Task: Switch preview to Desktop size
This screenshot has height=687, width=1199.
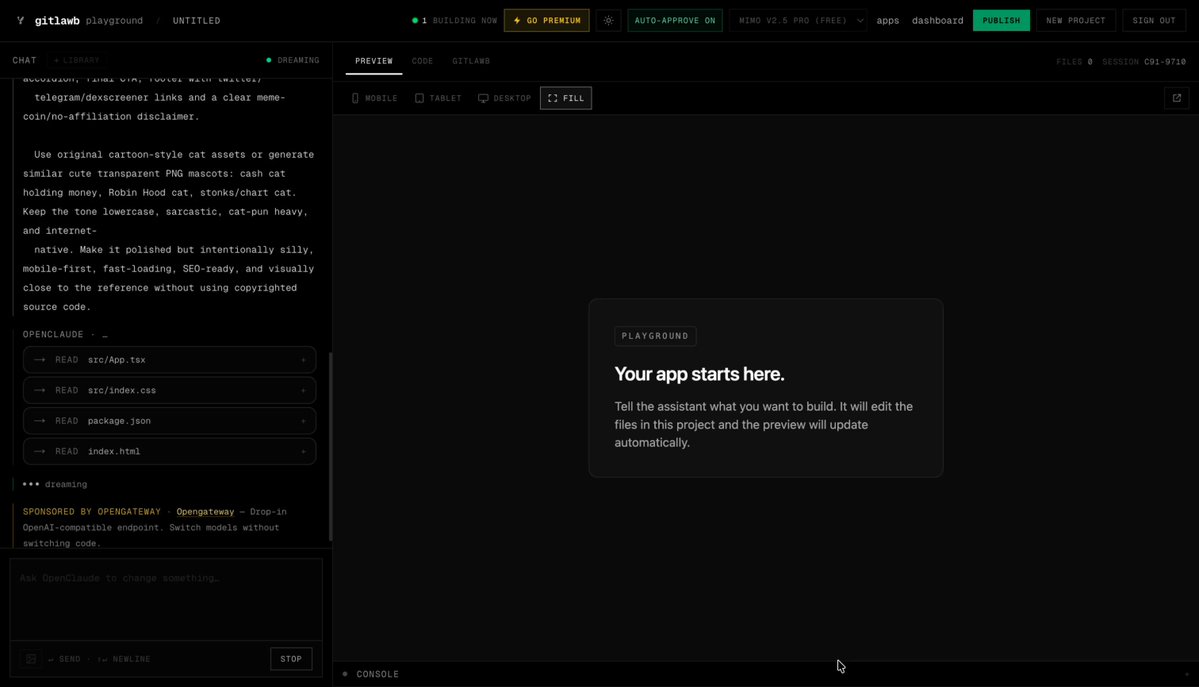Action: pyautogui.click(x=505, y=98)
